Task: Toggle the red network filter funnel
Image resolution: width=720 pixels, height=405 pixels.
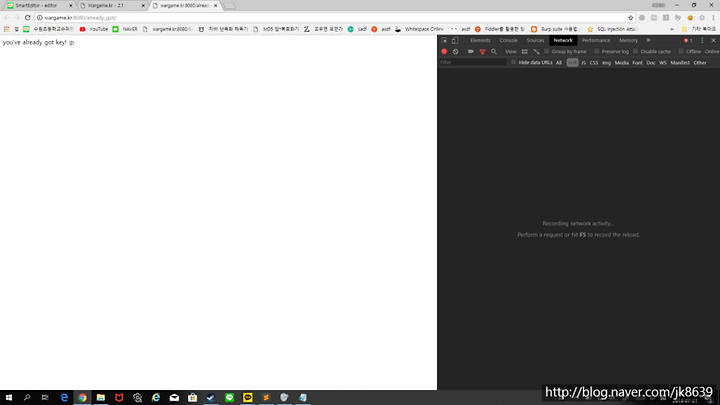Action: coord(482,51)
